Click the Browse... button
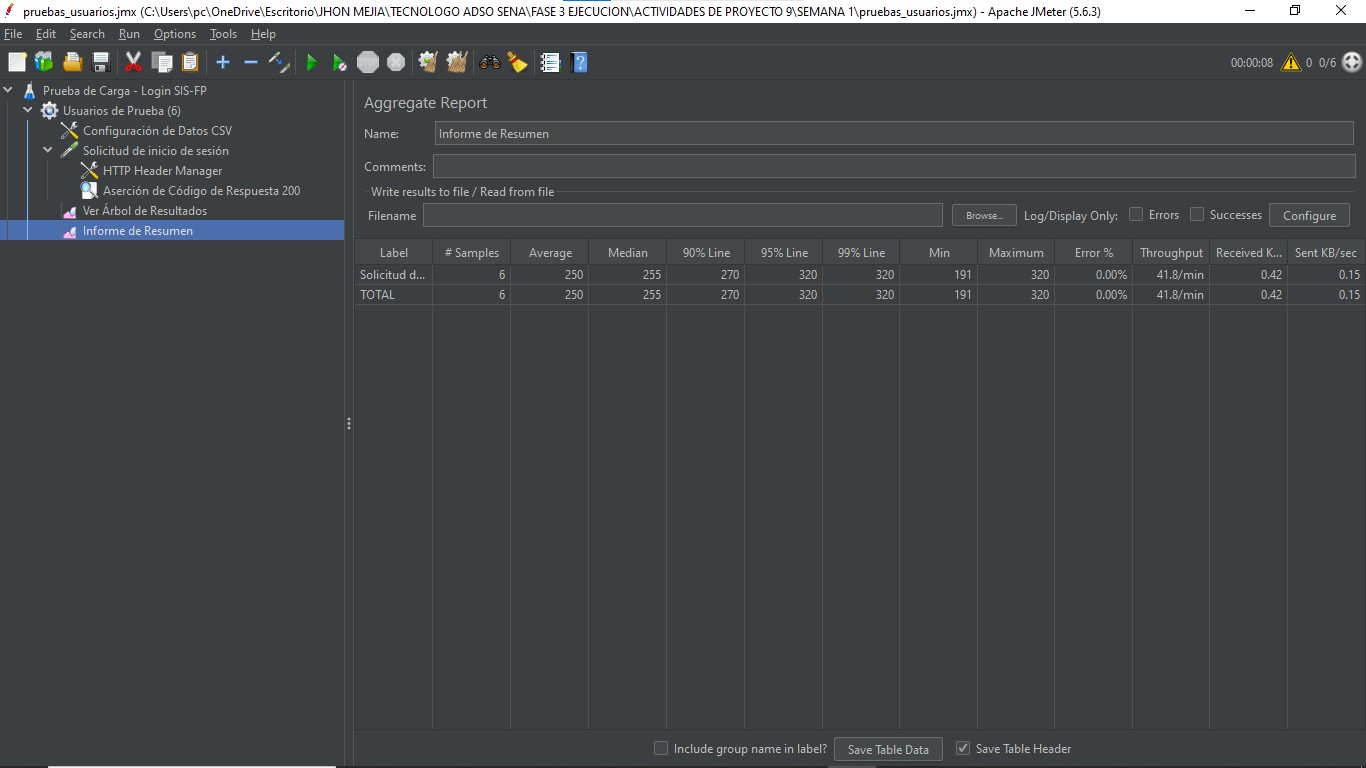 [x=984, y=215]
